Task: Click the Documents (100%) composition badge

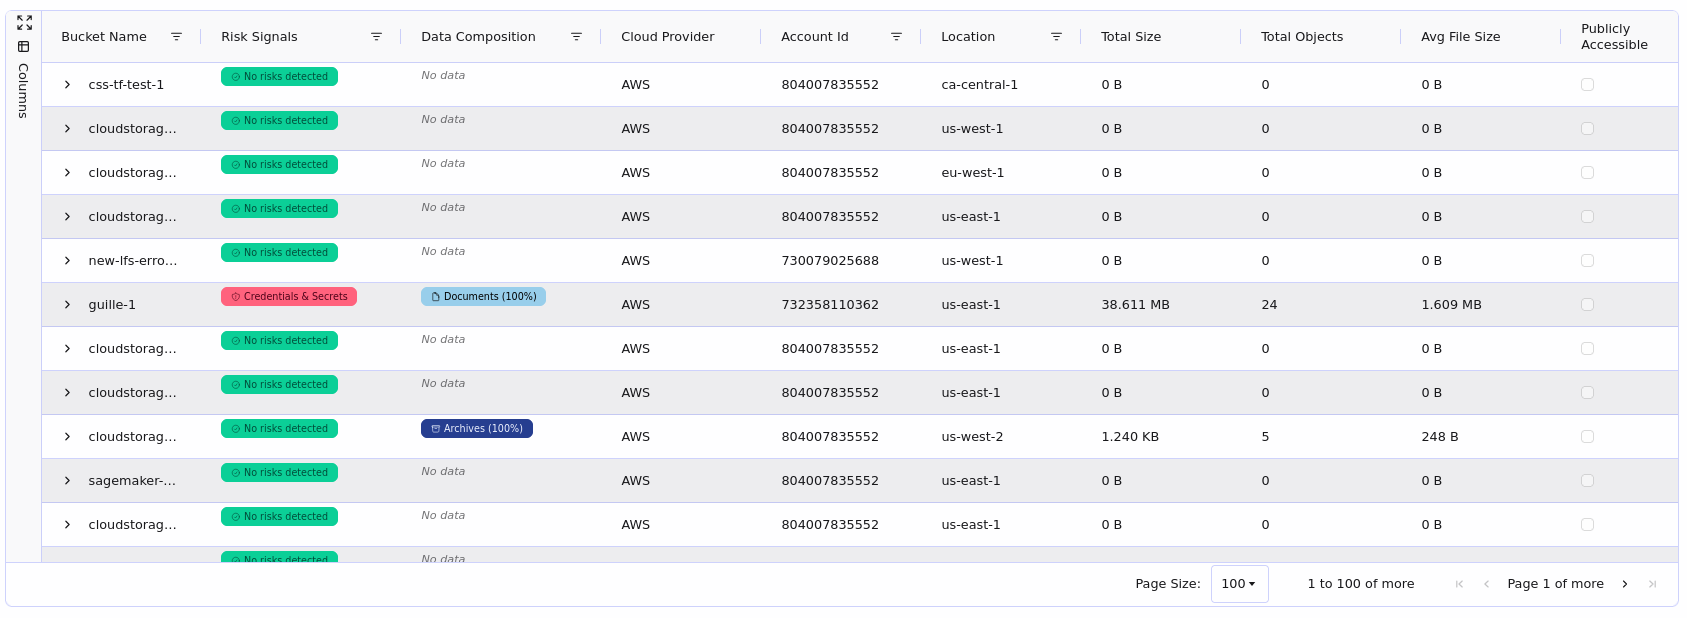Action: [x=483, y=297]
